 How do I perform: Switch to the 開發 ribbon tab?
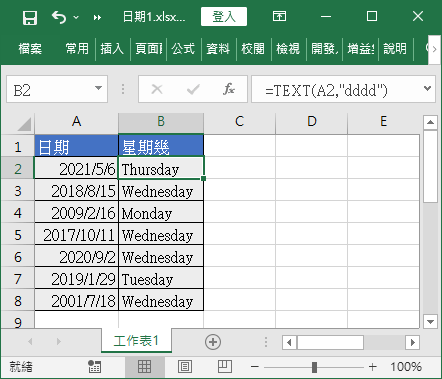[324, 49]
